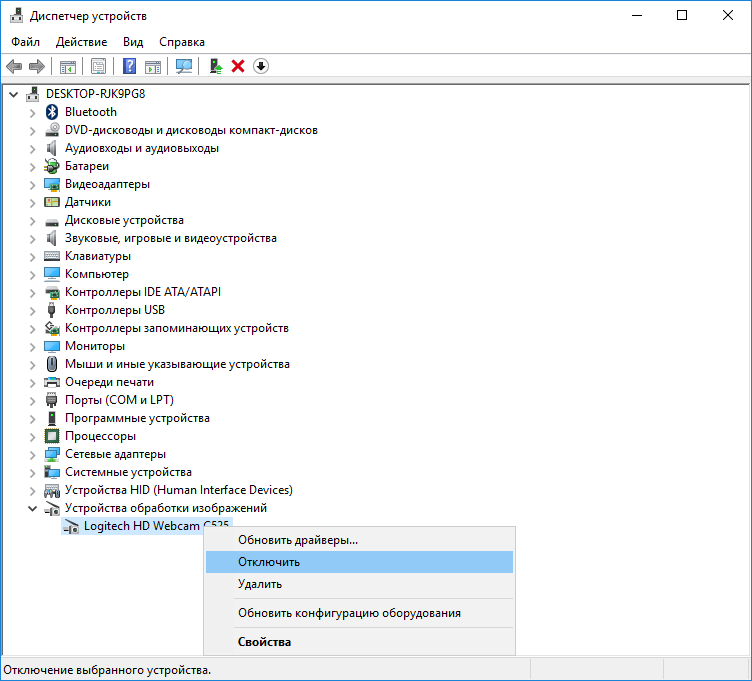Click the Back arrow toolbar icon
Screen dimensions: 752x681
[x=14, y=66]
